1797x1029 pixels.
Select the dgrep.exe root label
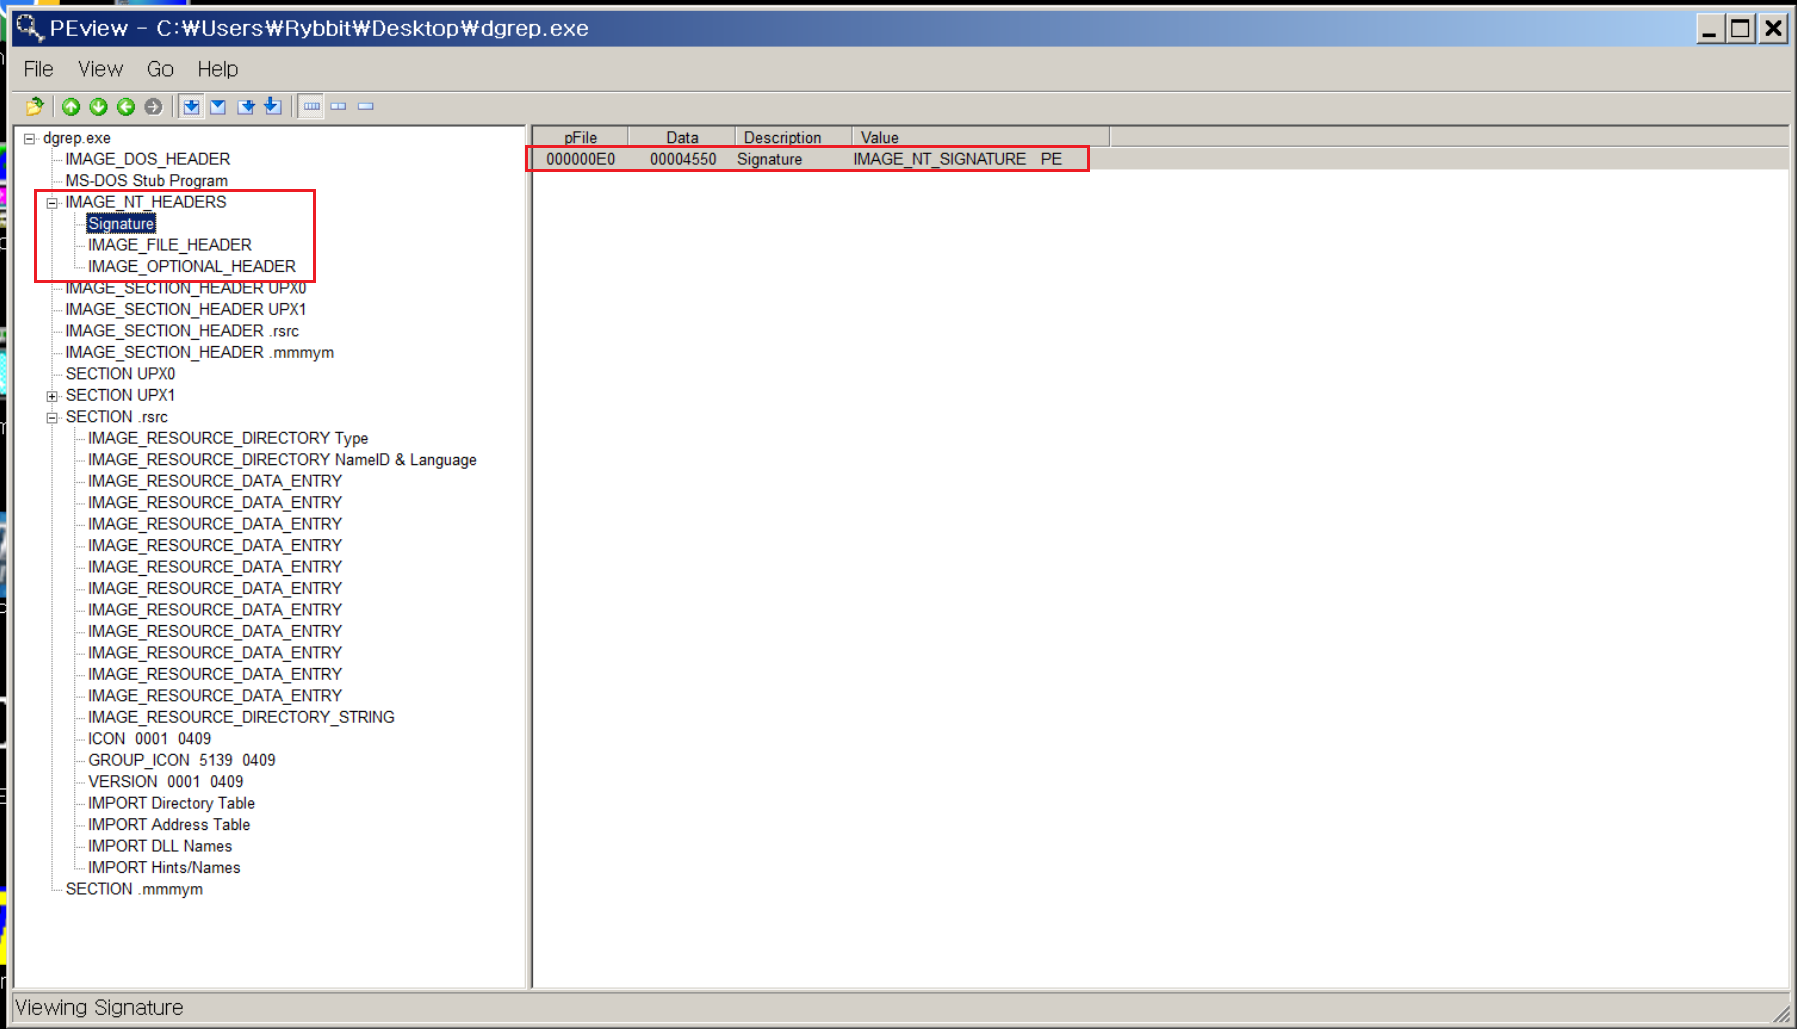[x=77, y=138]
